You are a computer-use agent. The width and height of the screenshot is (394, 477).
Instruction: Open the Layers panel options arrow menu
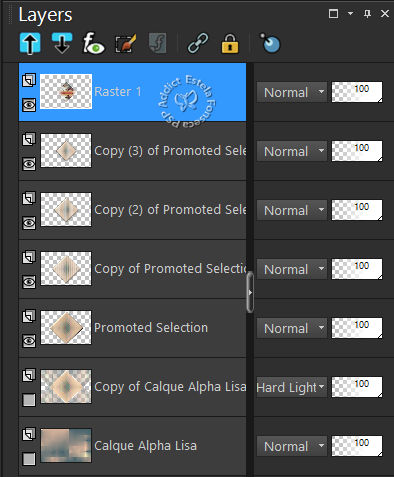350,13
